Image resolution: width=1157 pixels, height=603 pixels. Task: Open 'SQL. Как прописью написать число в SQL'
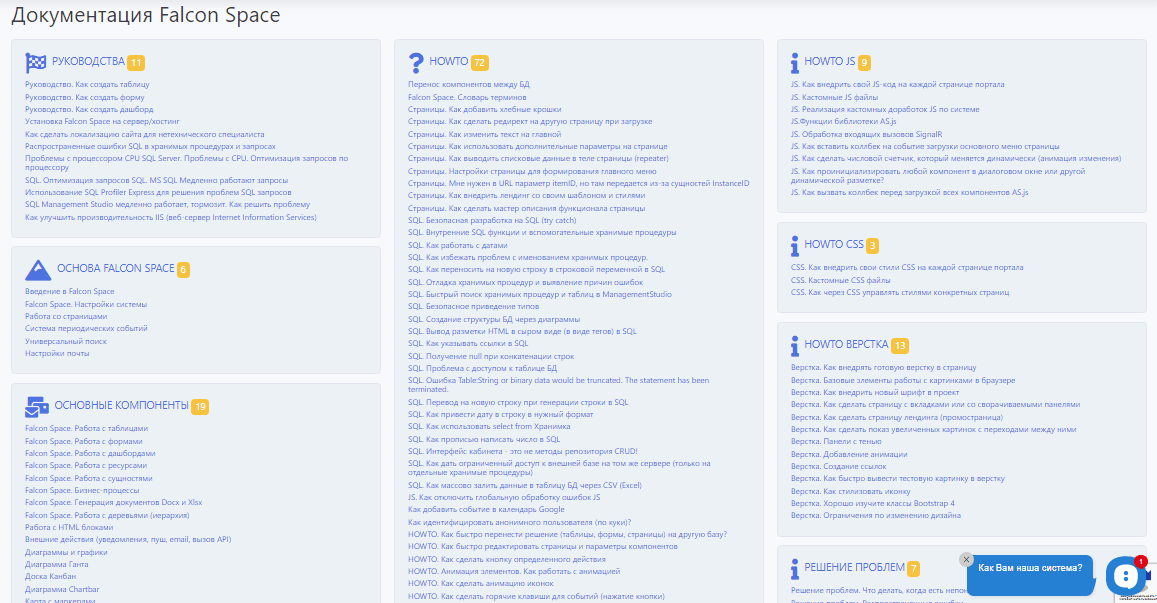point(484,439)
